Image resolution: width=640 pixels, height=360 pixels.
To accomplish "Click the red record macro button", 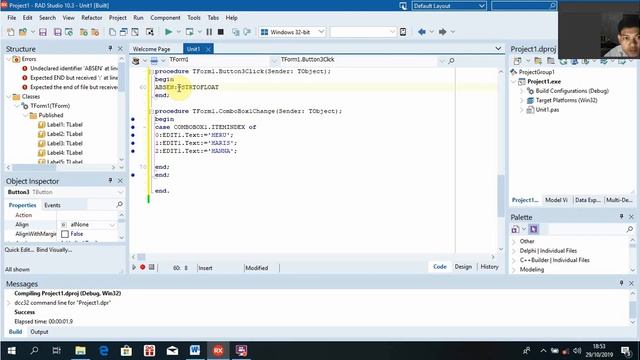I will point(142,267).
